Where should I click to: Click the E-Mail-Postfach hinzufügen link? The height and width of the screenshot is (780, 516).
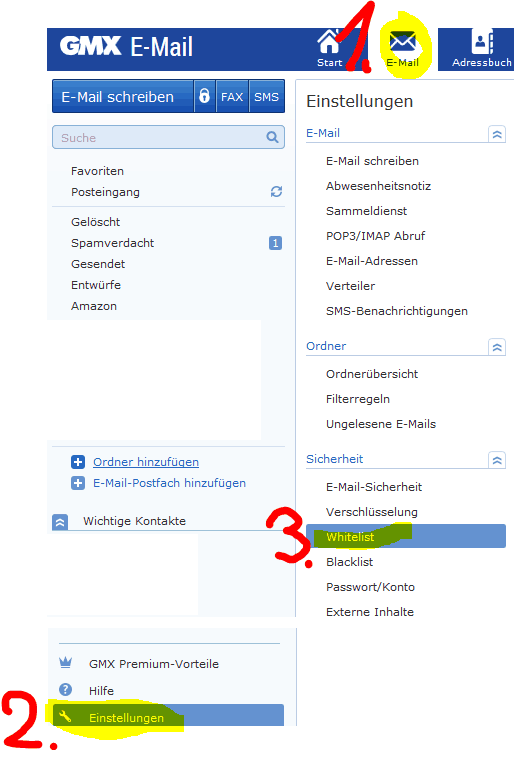pyautogui.click(x=169, y=483)
